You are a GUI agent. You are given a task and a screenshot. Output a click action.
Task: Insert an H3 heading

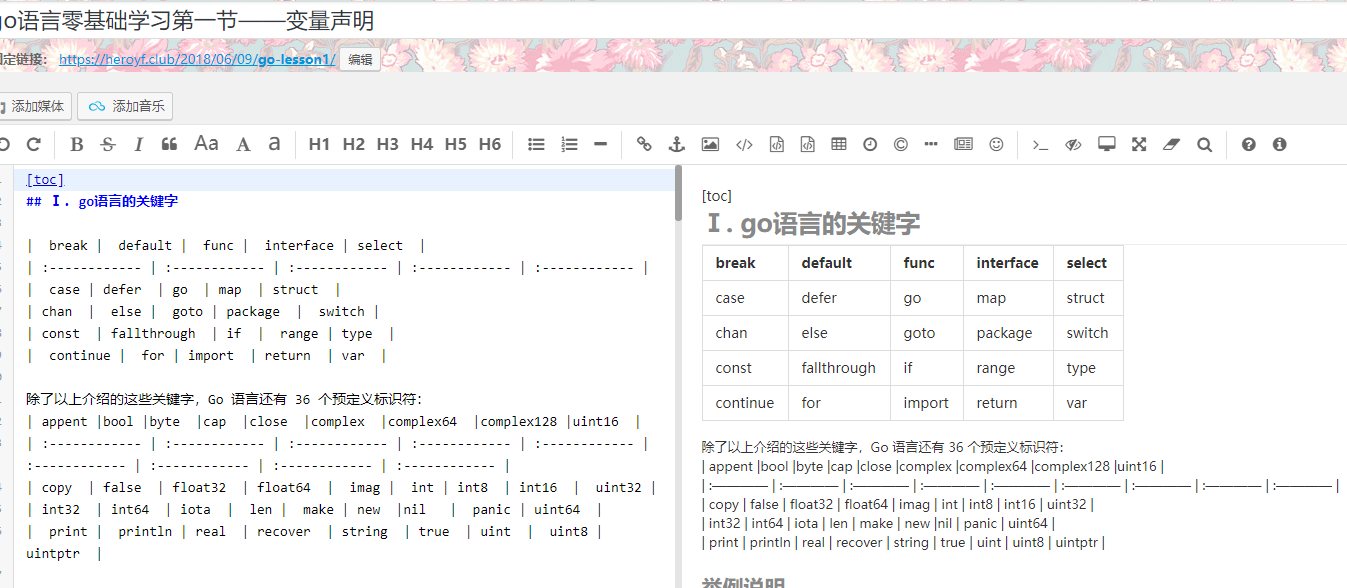387,144
